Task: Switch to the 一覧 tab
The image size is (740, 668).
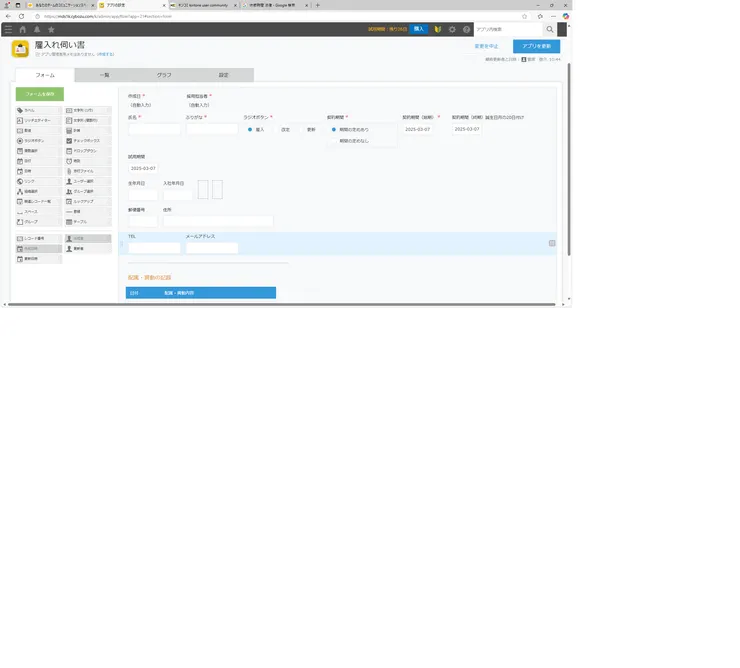Action: [105, 75]
